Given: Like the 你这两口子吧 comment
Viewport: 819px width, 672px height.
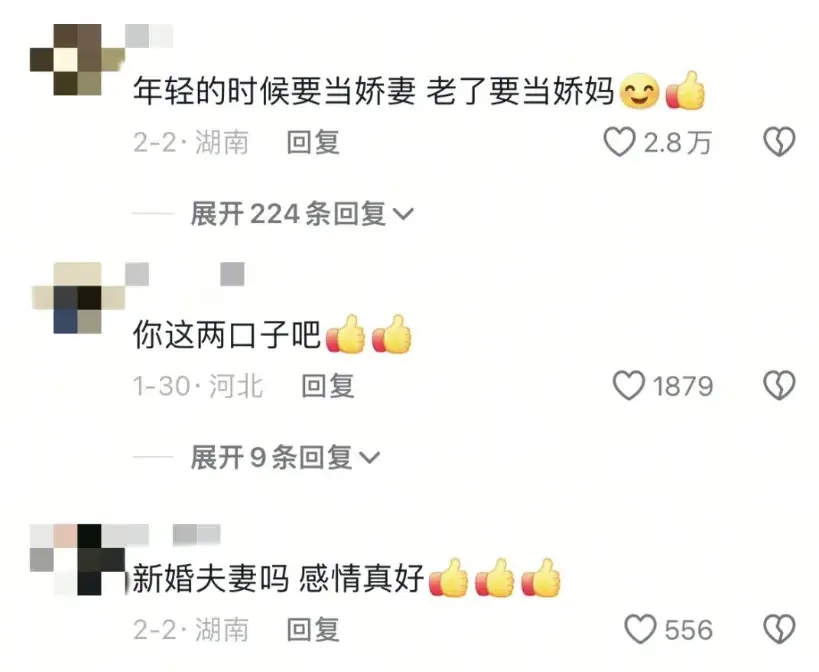Looking at the screenshot, I should (x=628, y=385).
